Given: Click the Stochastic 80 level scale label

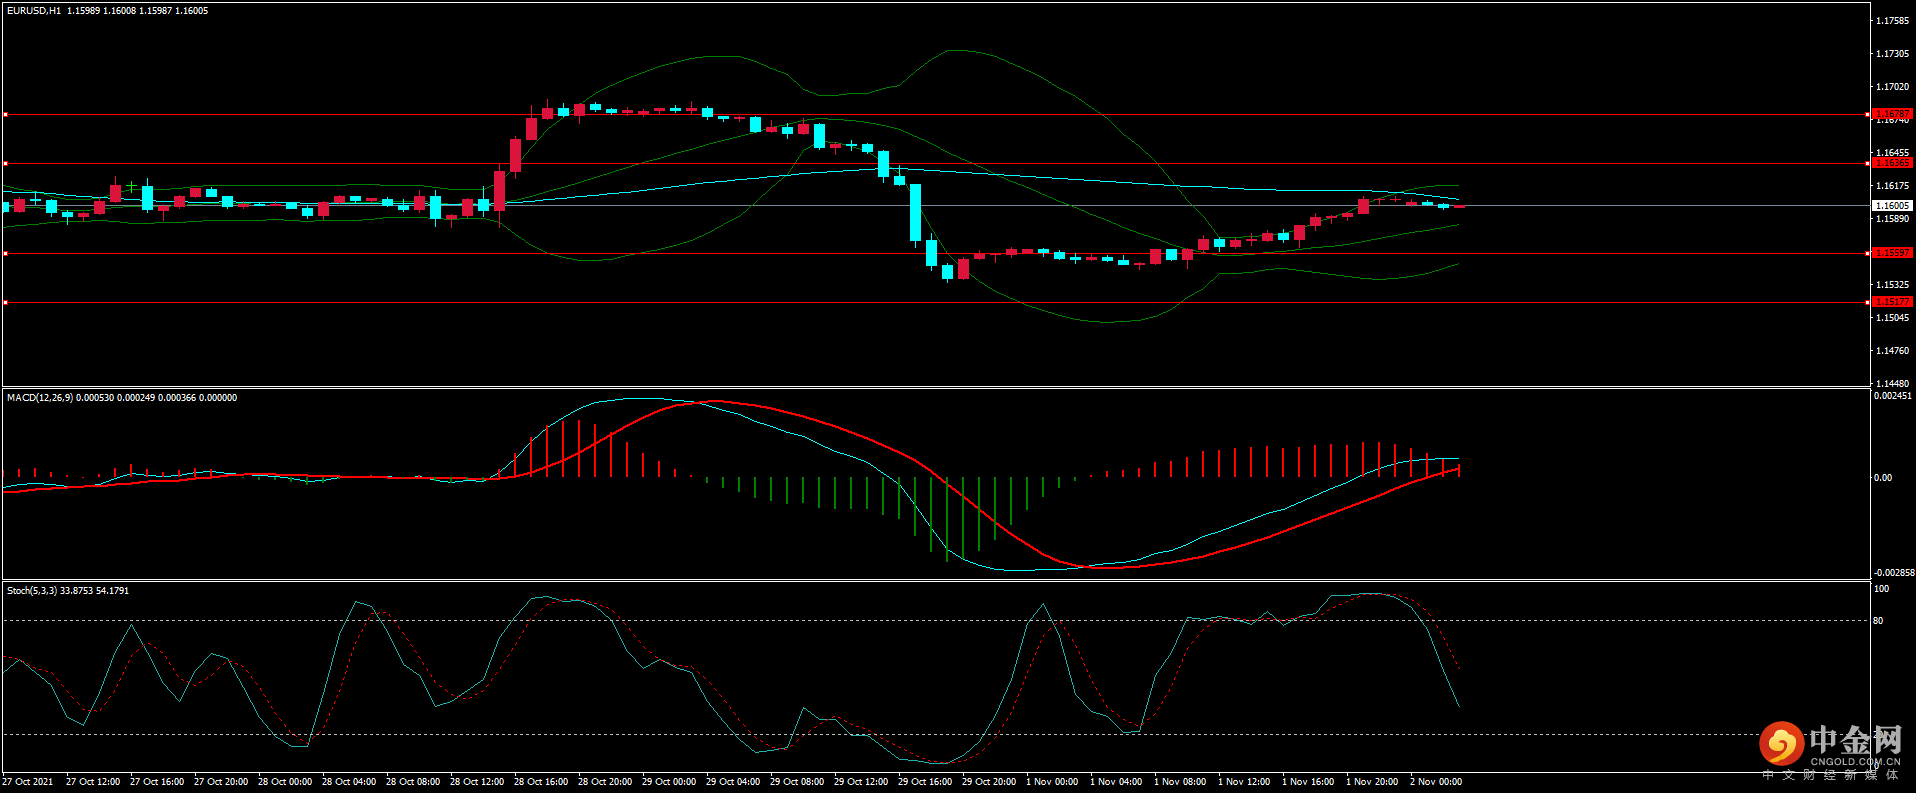Looking at the screenshot, I should click(1878, 621).
